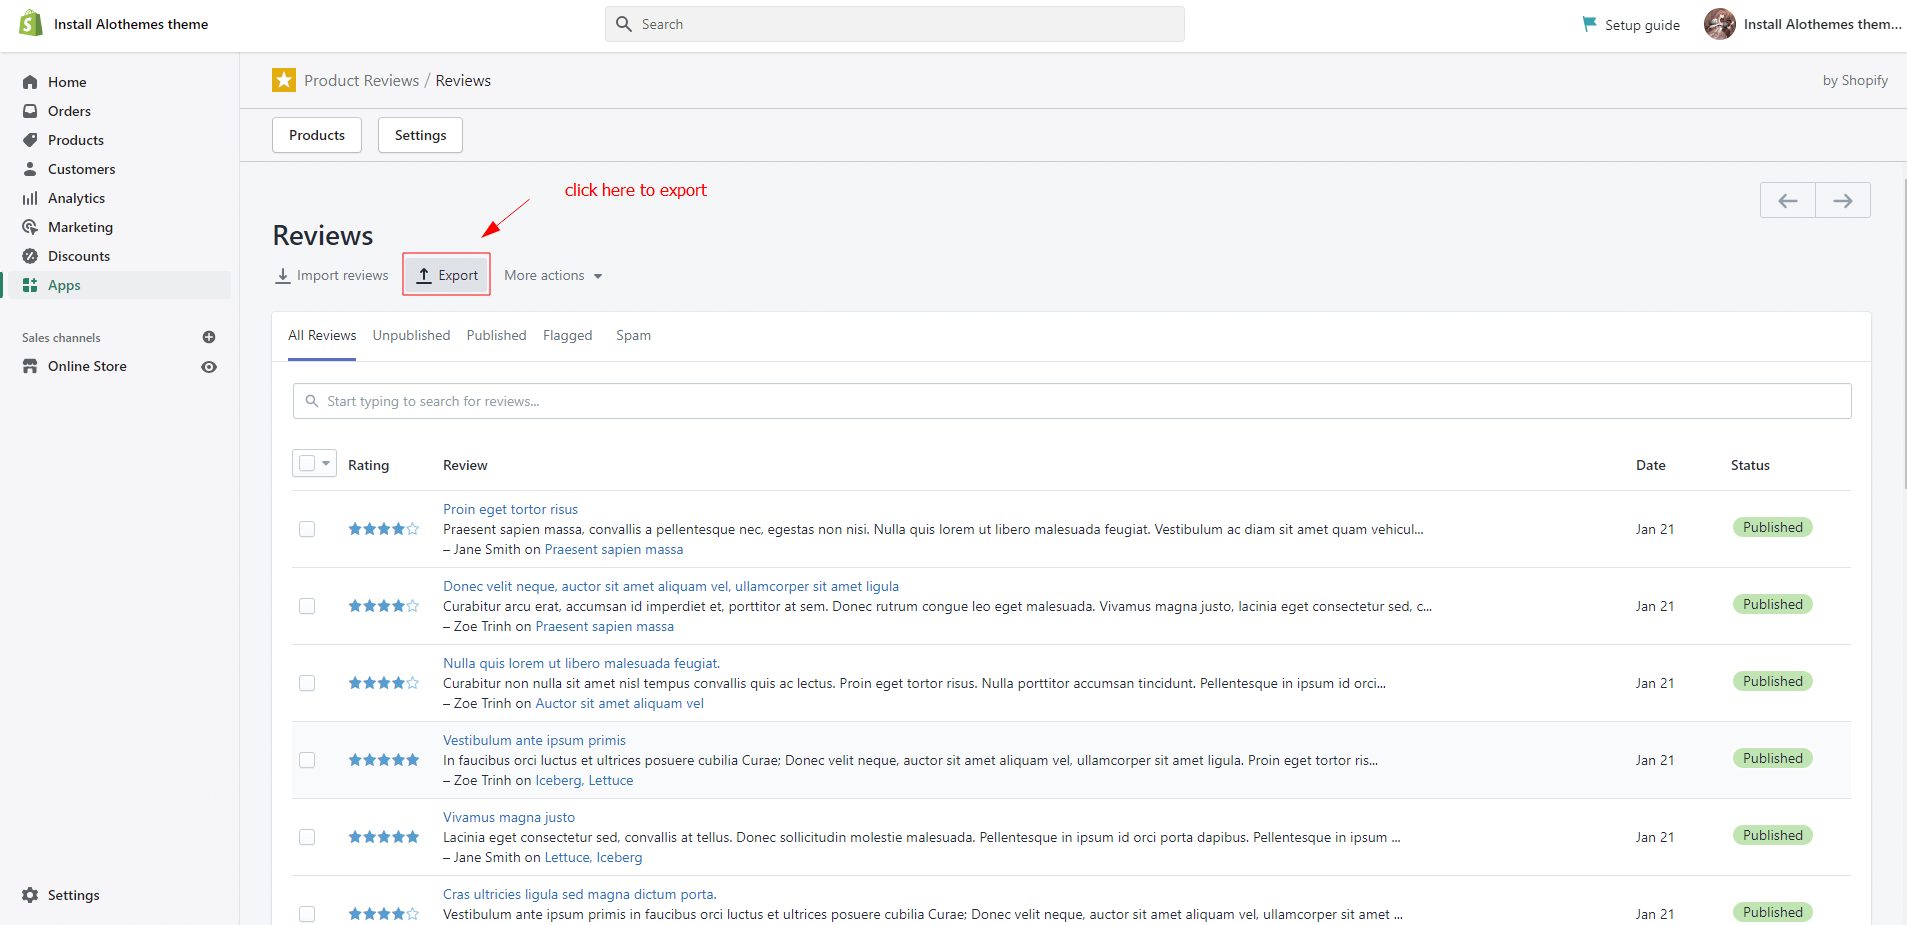The image size is (1907, 925).
Task: Open the select-all checkbox dropdown
Action: (326, 463)
